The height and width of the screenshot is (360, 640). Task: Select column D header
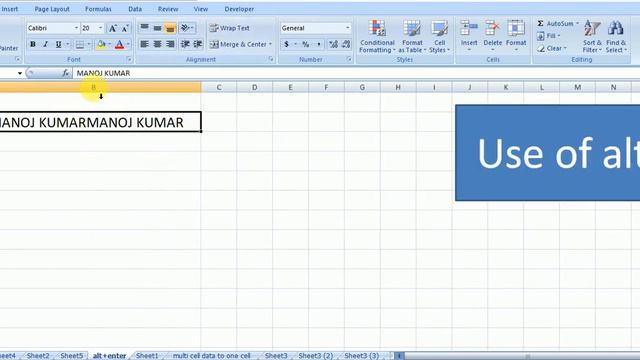(254, 87)
